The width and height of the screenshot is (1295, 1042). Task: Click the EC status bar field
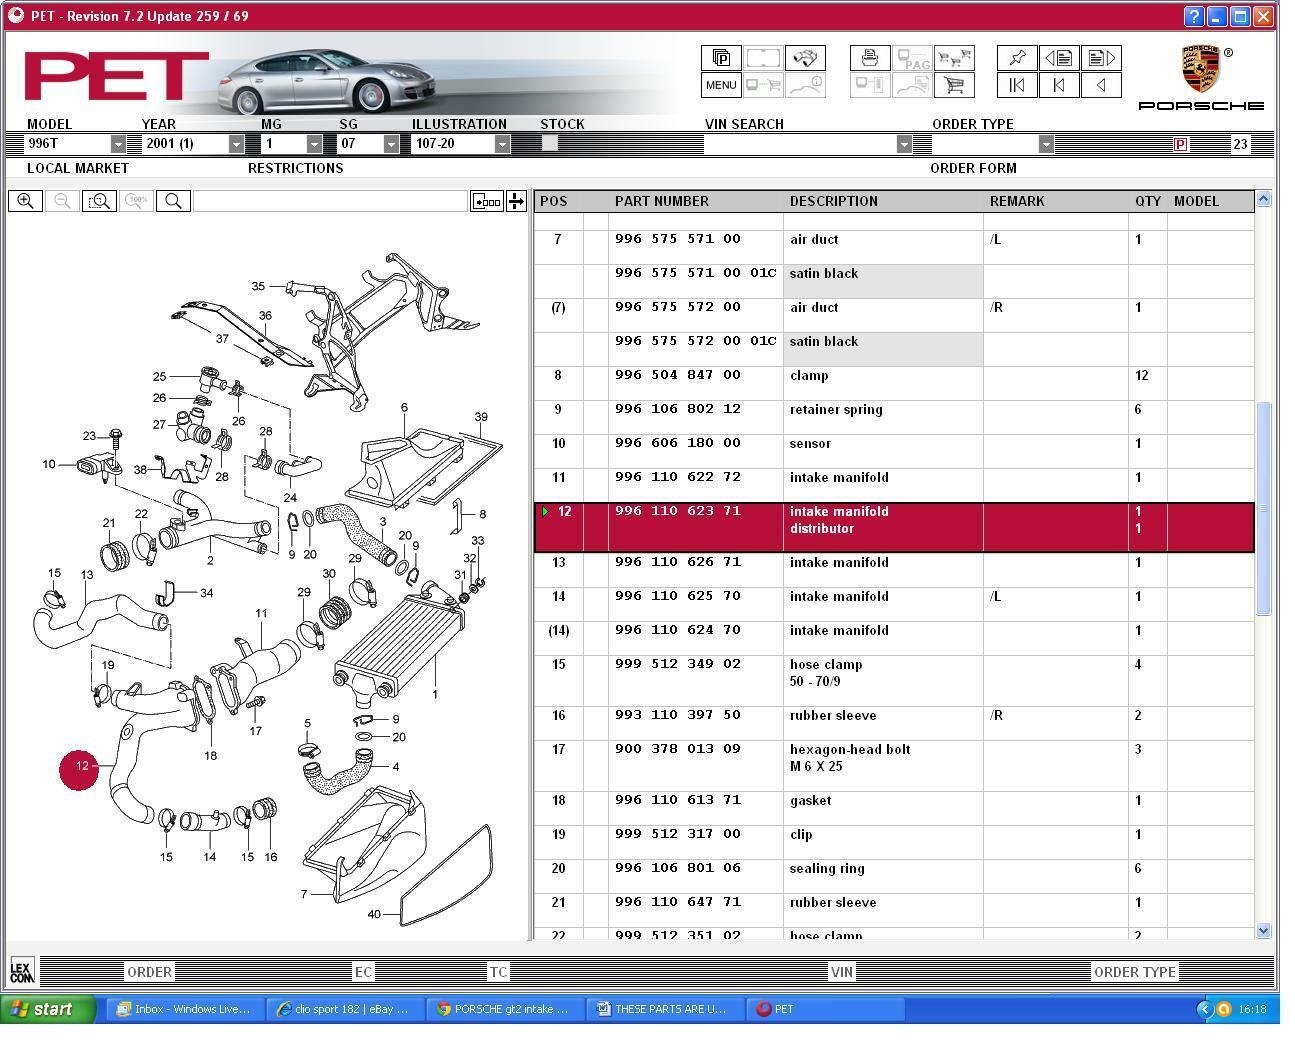point(363,972)
